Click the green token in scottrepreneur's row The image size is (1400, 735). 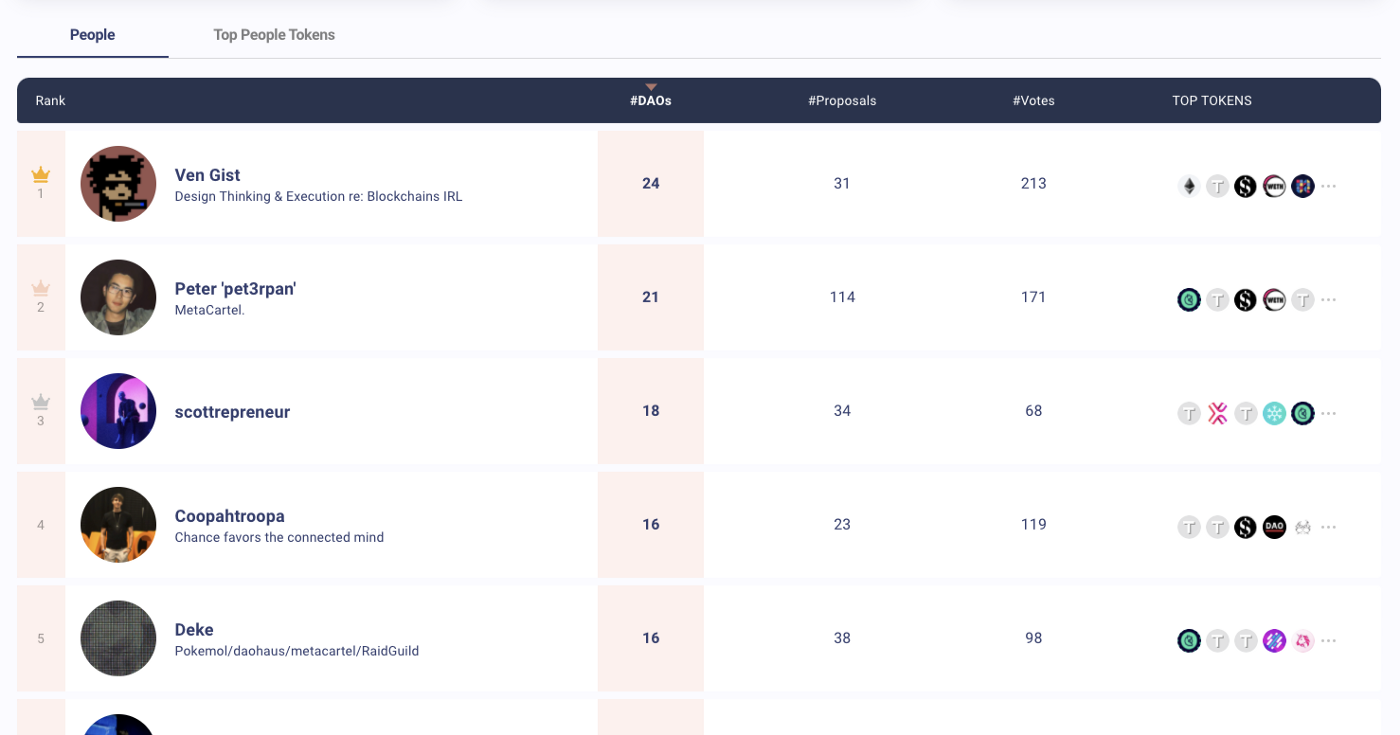(1302, 413)
